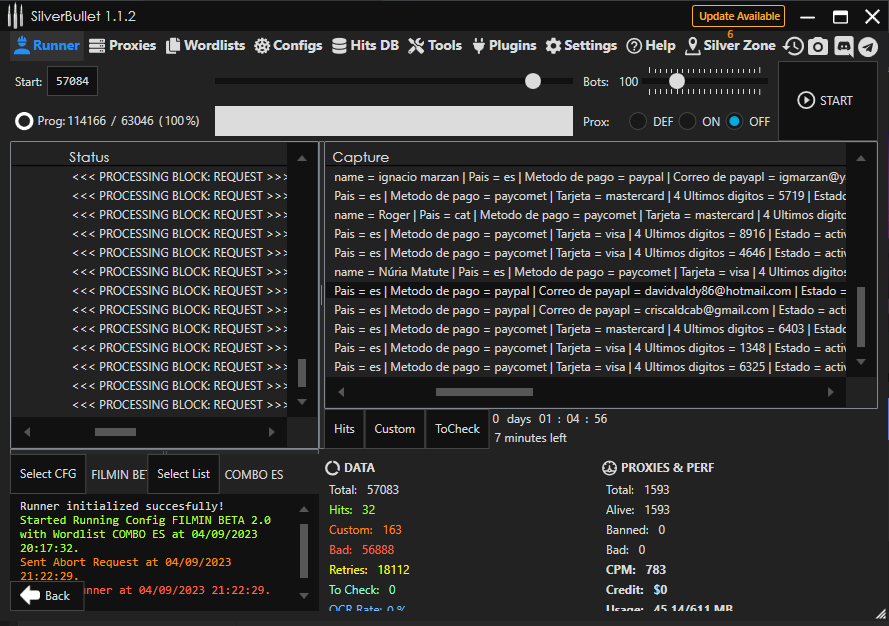Select the capture row with criscaldcab@gmail.com
The height and width of the screenshot is (626, 889).
pyautogui.click(x=586, y=310)
